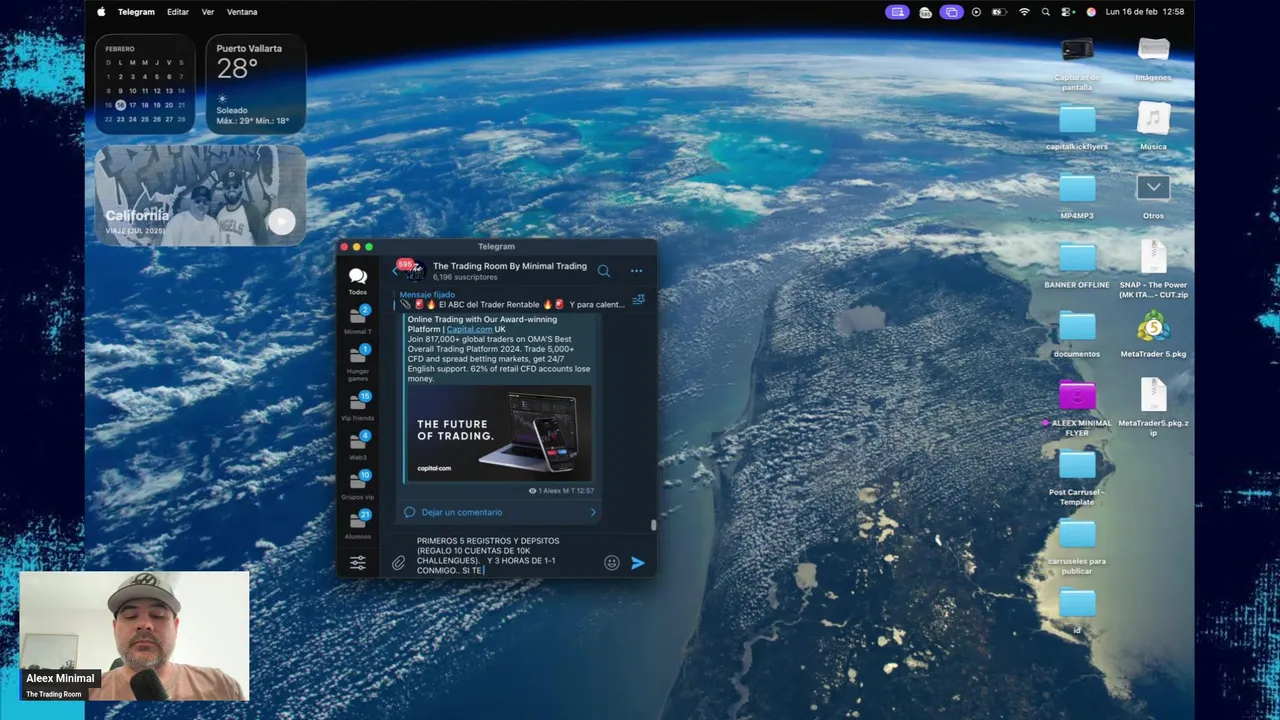Open the Todos chats folder in the sidebar
The height and width of the screenshot is (720, 1280).
pyautogui.click(x=357, y=281)
